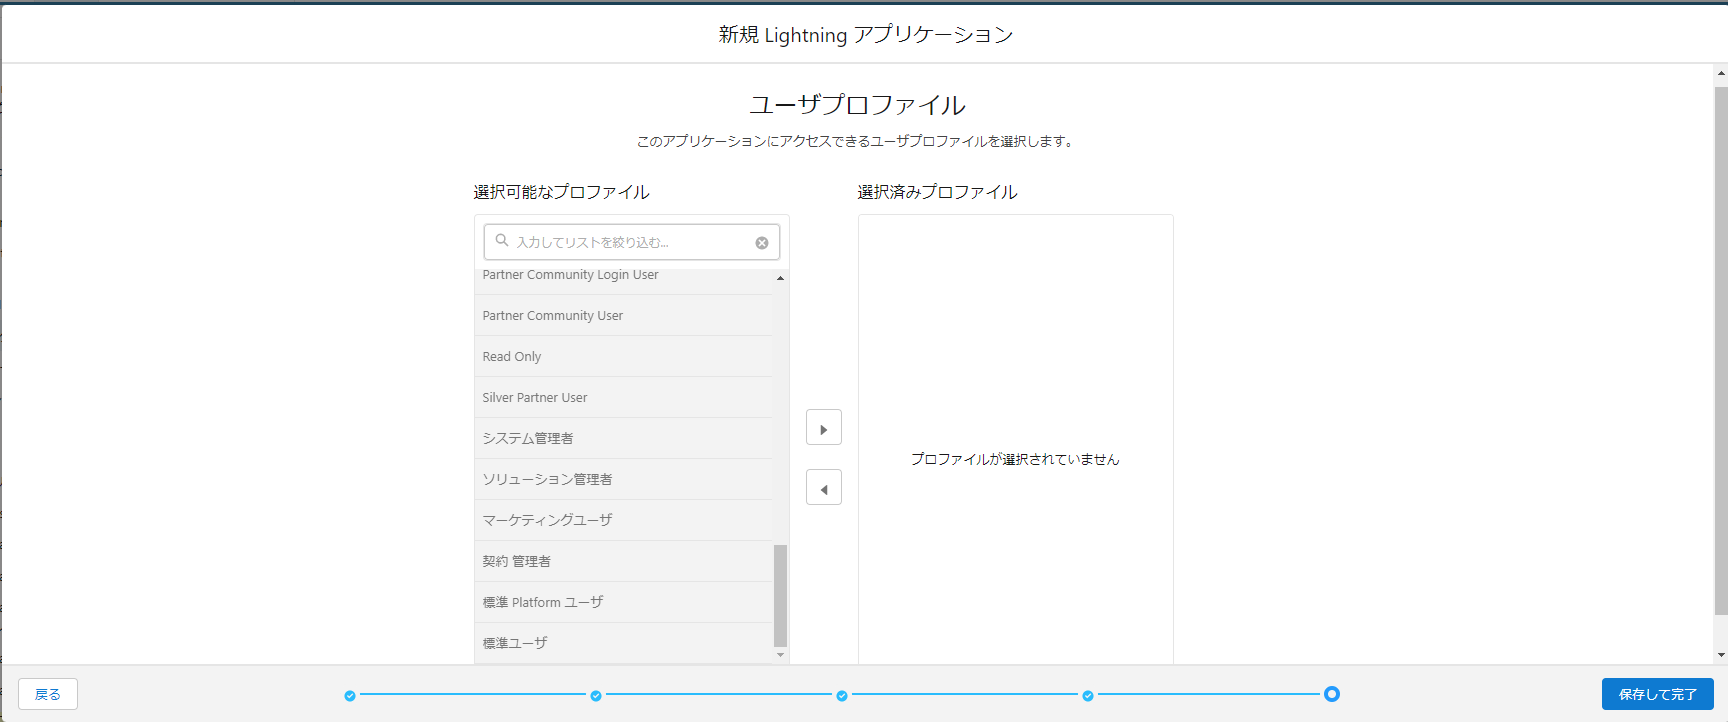
Task: Select the マーケティングユーザ profile
Action: click(x=623, y=520)
